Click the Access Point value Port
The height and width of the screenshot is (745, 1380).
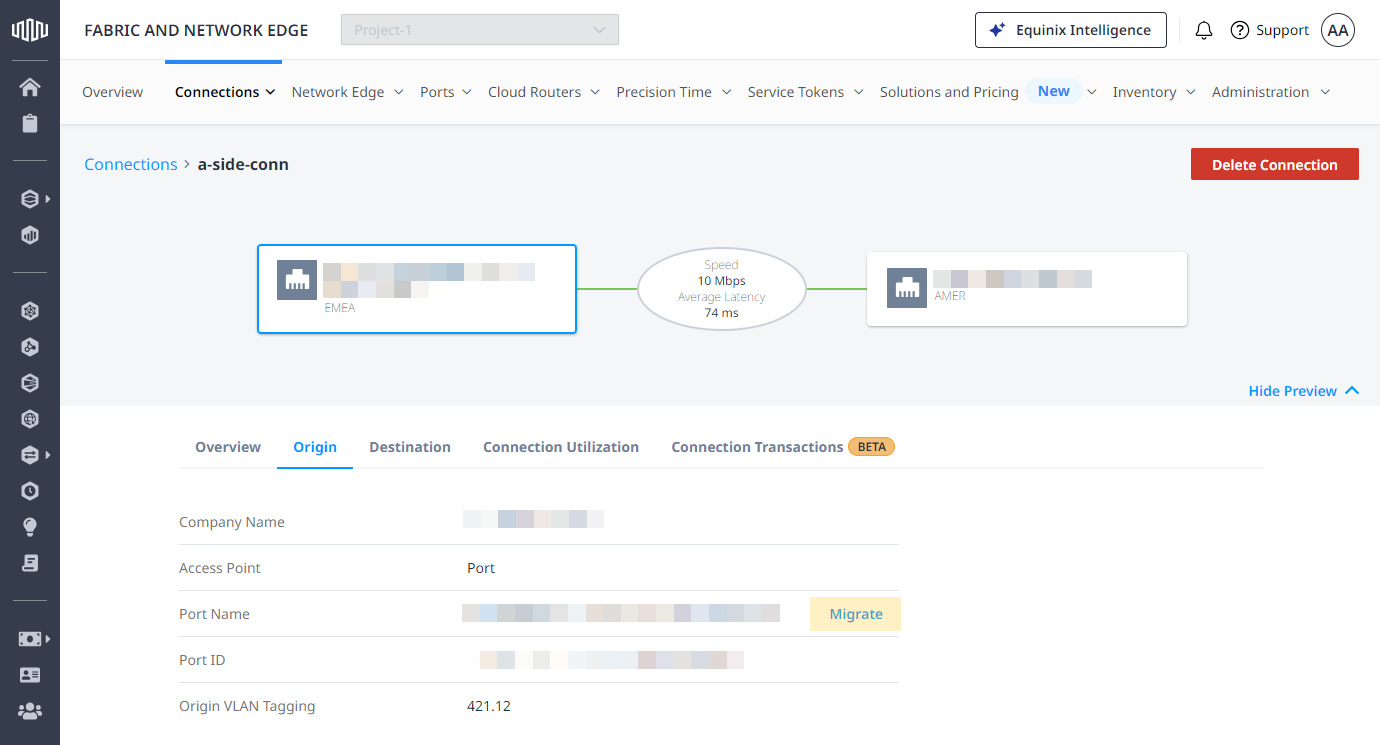click(x=481, y=568)
